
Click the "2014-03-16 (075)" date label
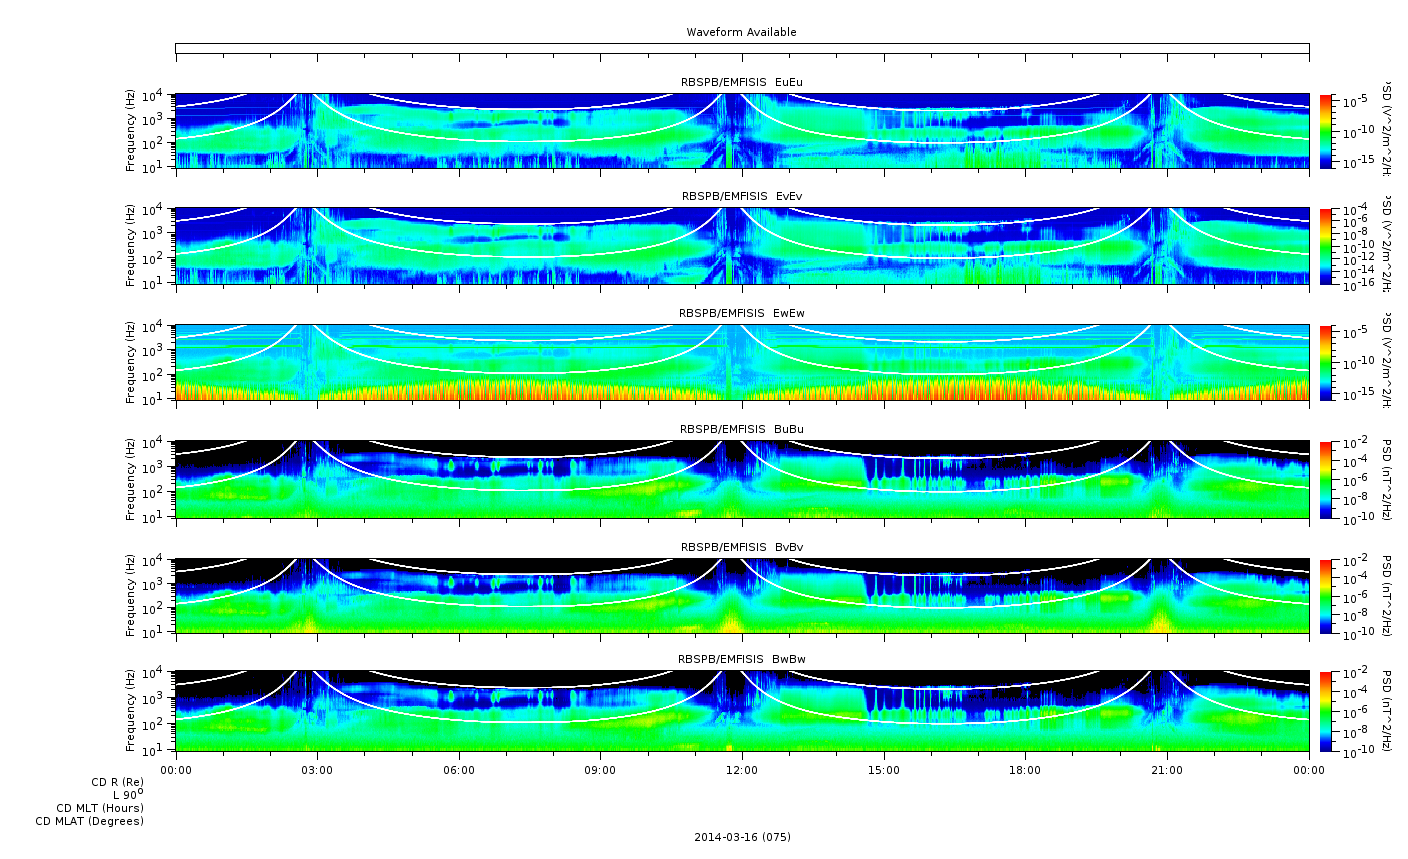point(742,837)
